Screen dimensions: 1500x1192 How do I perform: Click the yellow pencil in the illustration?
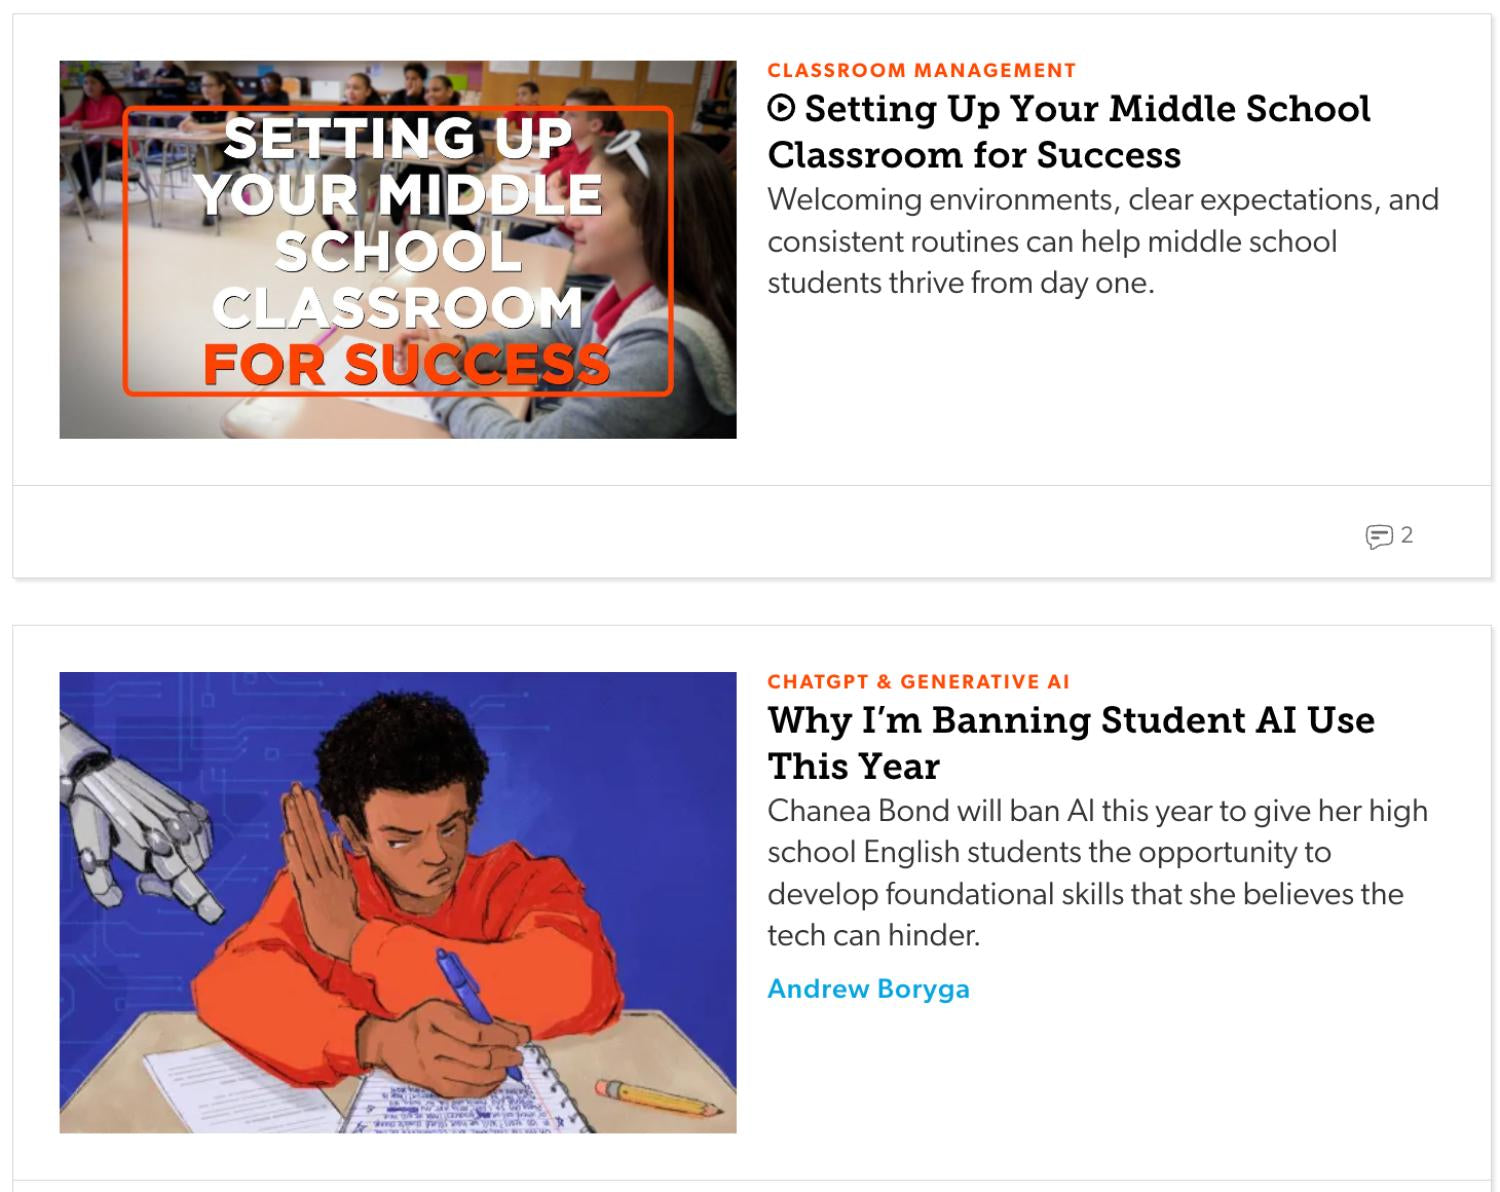[x=658, y=1098]
